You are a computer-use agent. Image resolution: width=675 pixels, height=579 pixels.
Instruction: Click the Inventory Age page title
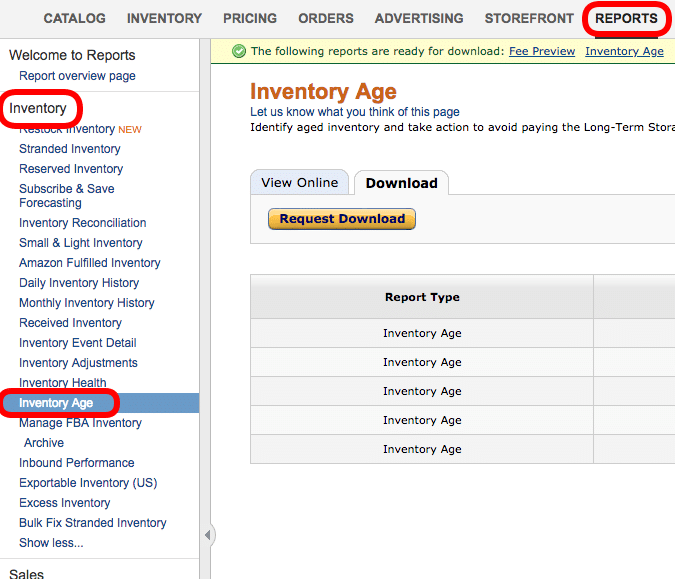(x=323, y=92)
